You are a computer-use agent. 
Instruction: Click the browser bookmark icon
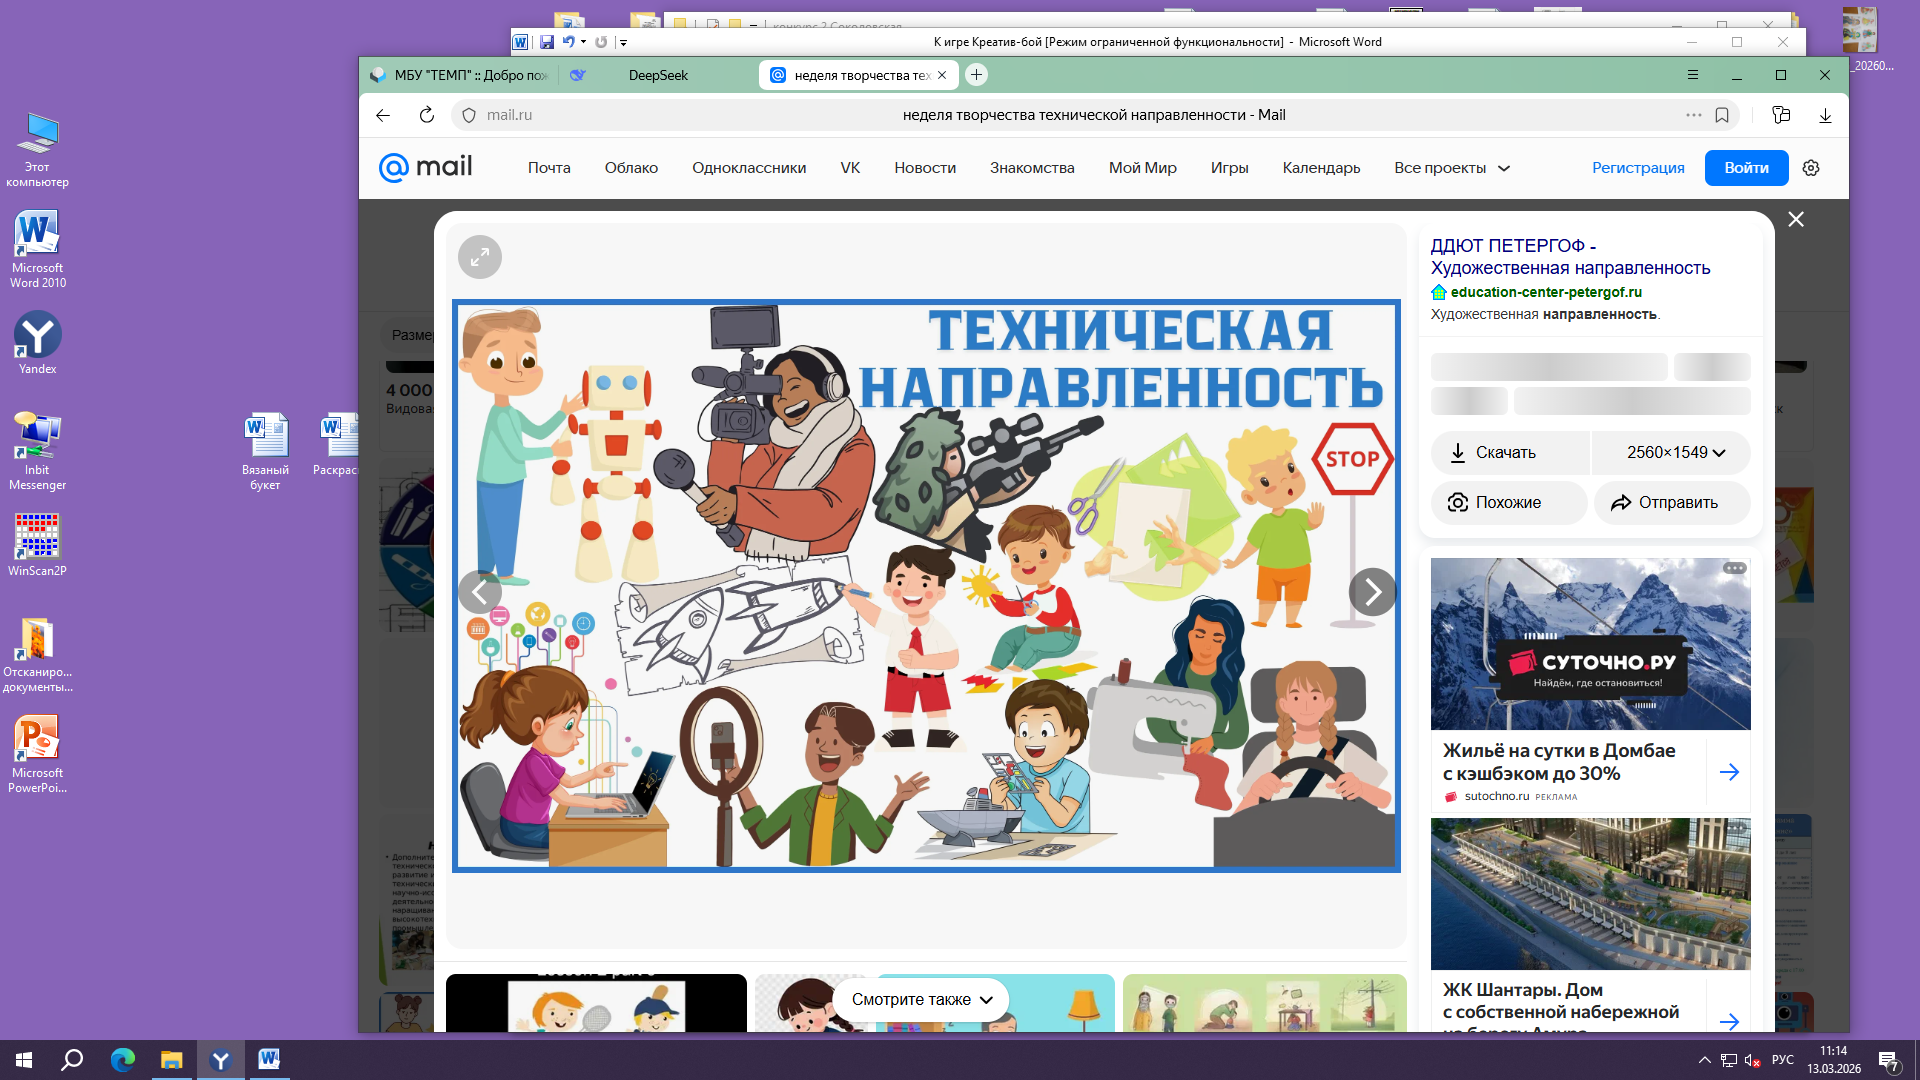pos(1722,115)
